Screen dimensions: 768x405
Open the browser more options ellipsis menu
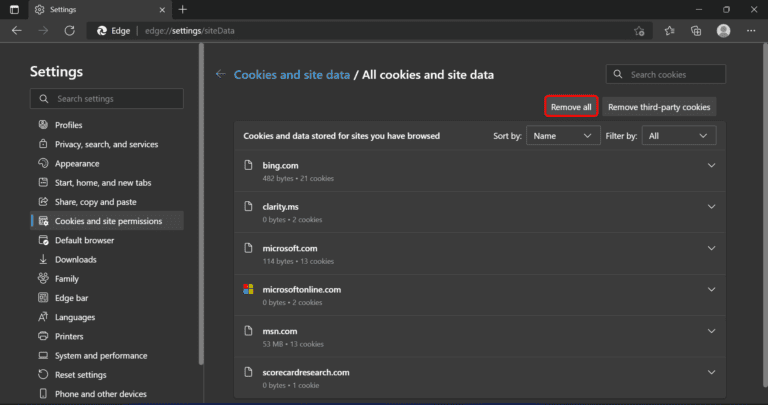pos(750,31)
